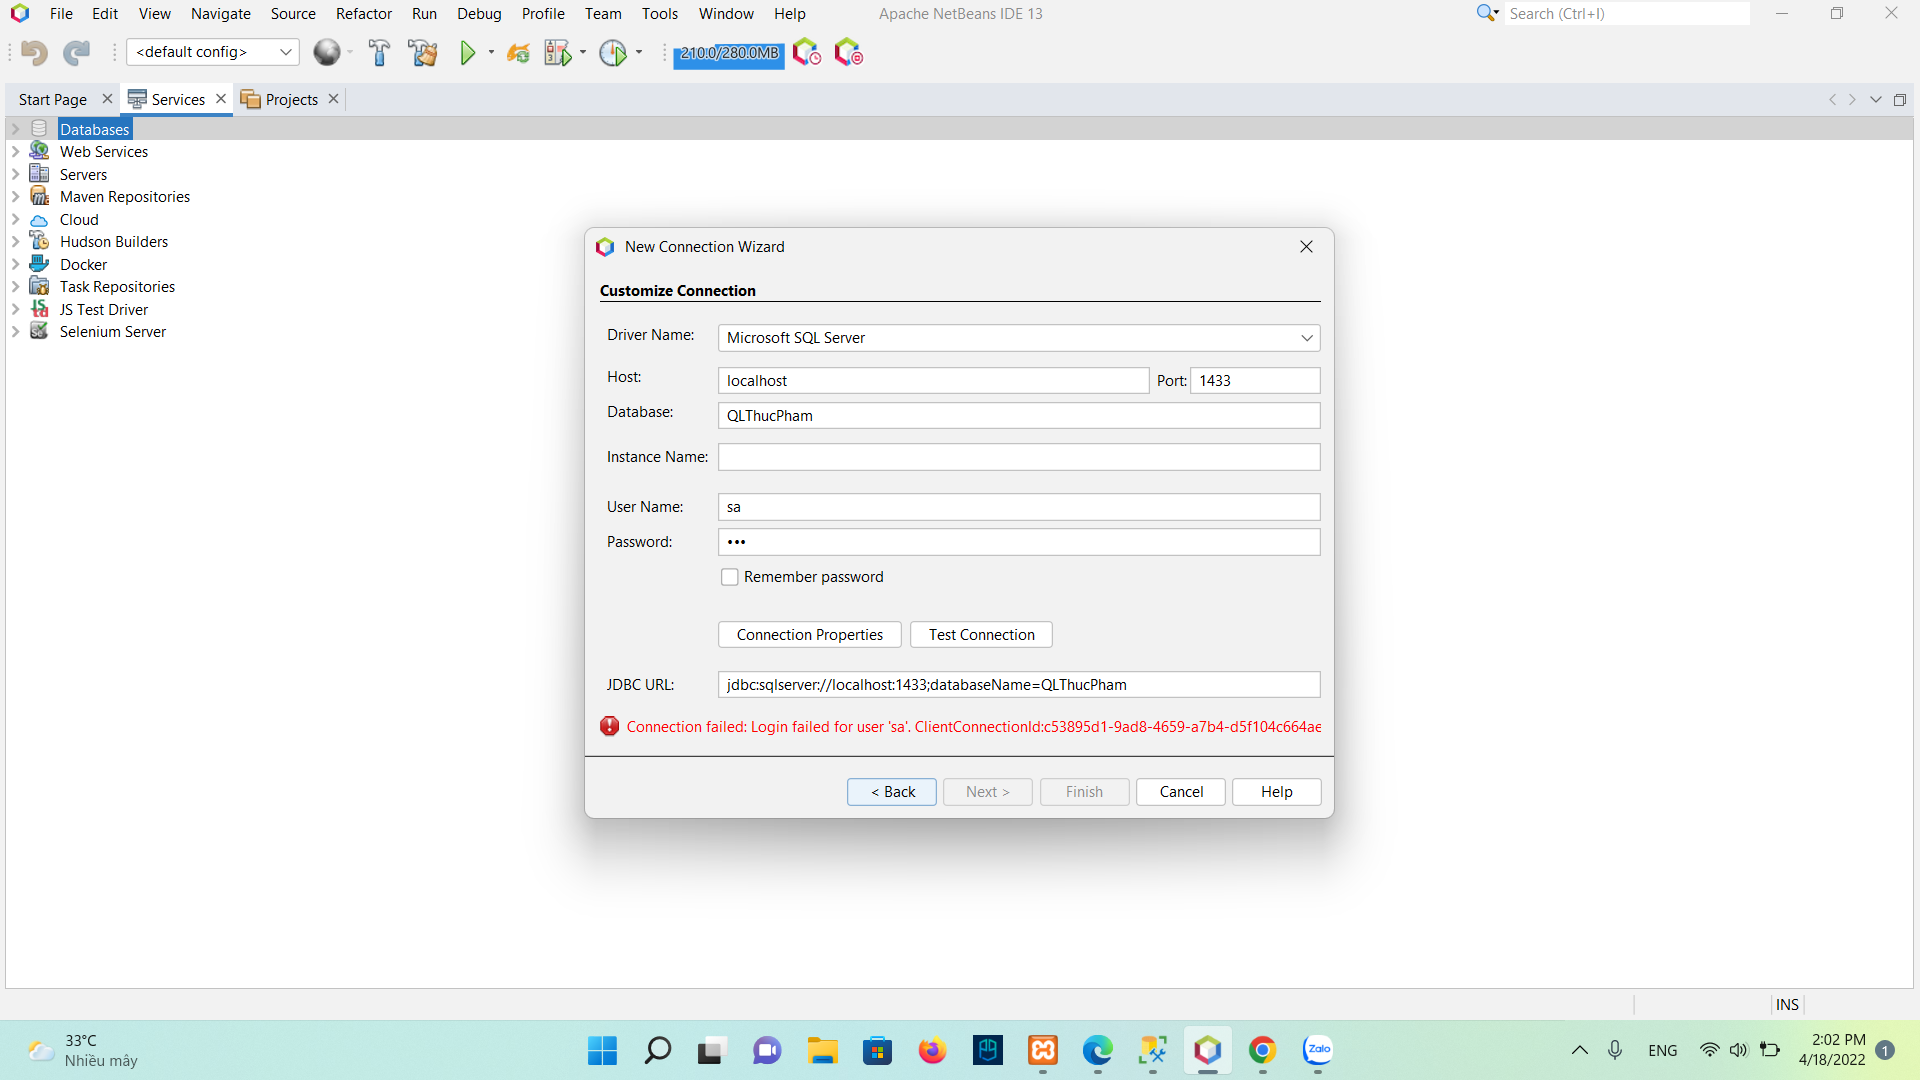Select the Servers node icon
The width and height of the screenshot is (1920, 1080).
tap(39, 174)
